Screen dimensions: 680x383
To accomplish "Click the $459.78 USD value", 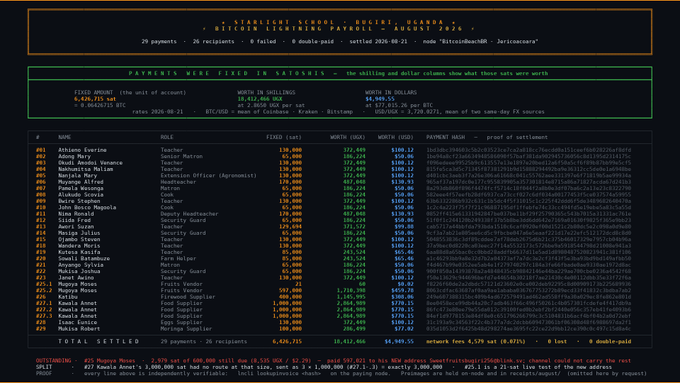I will tap(402, 290).
